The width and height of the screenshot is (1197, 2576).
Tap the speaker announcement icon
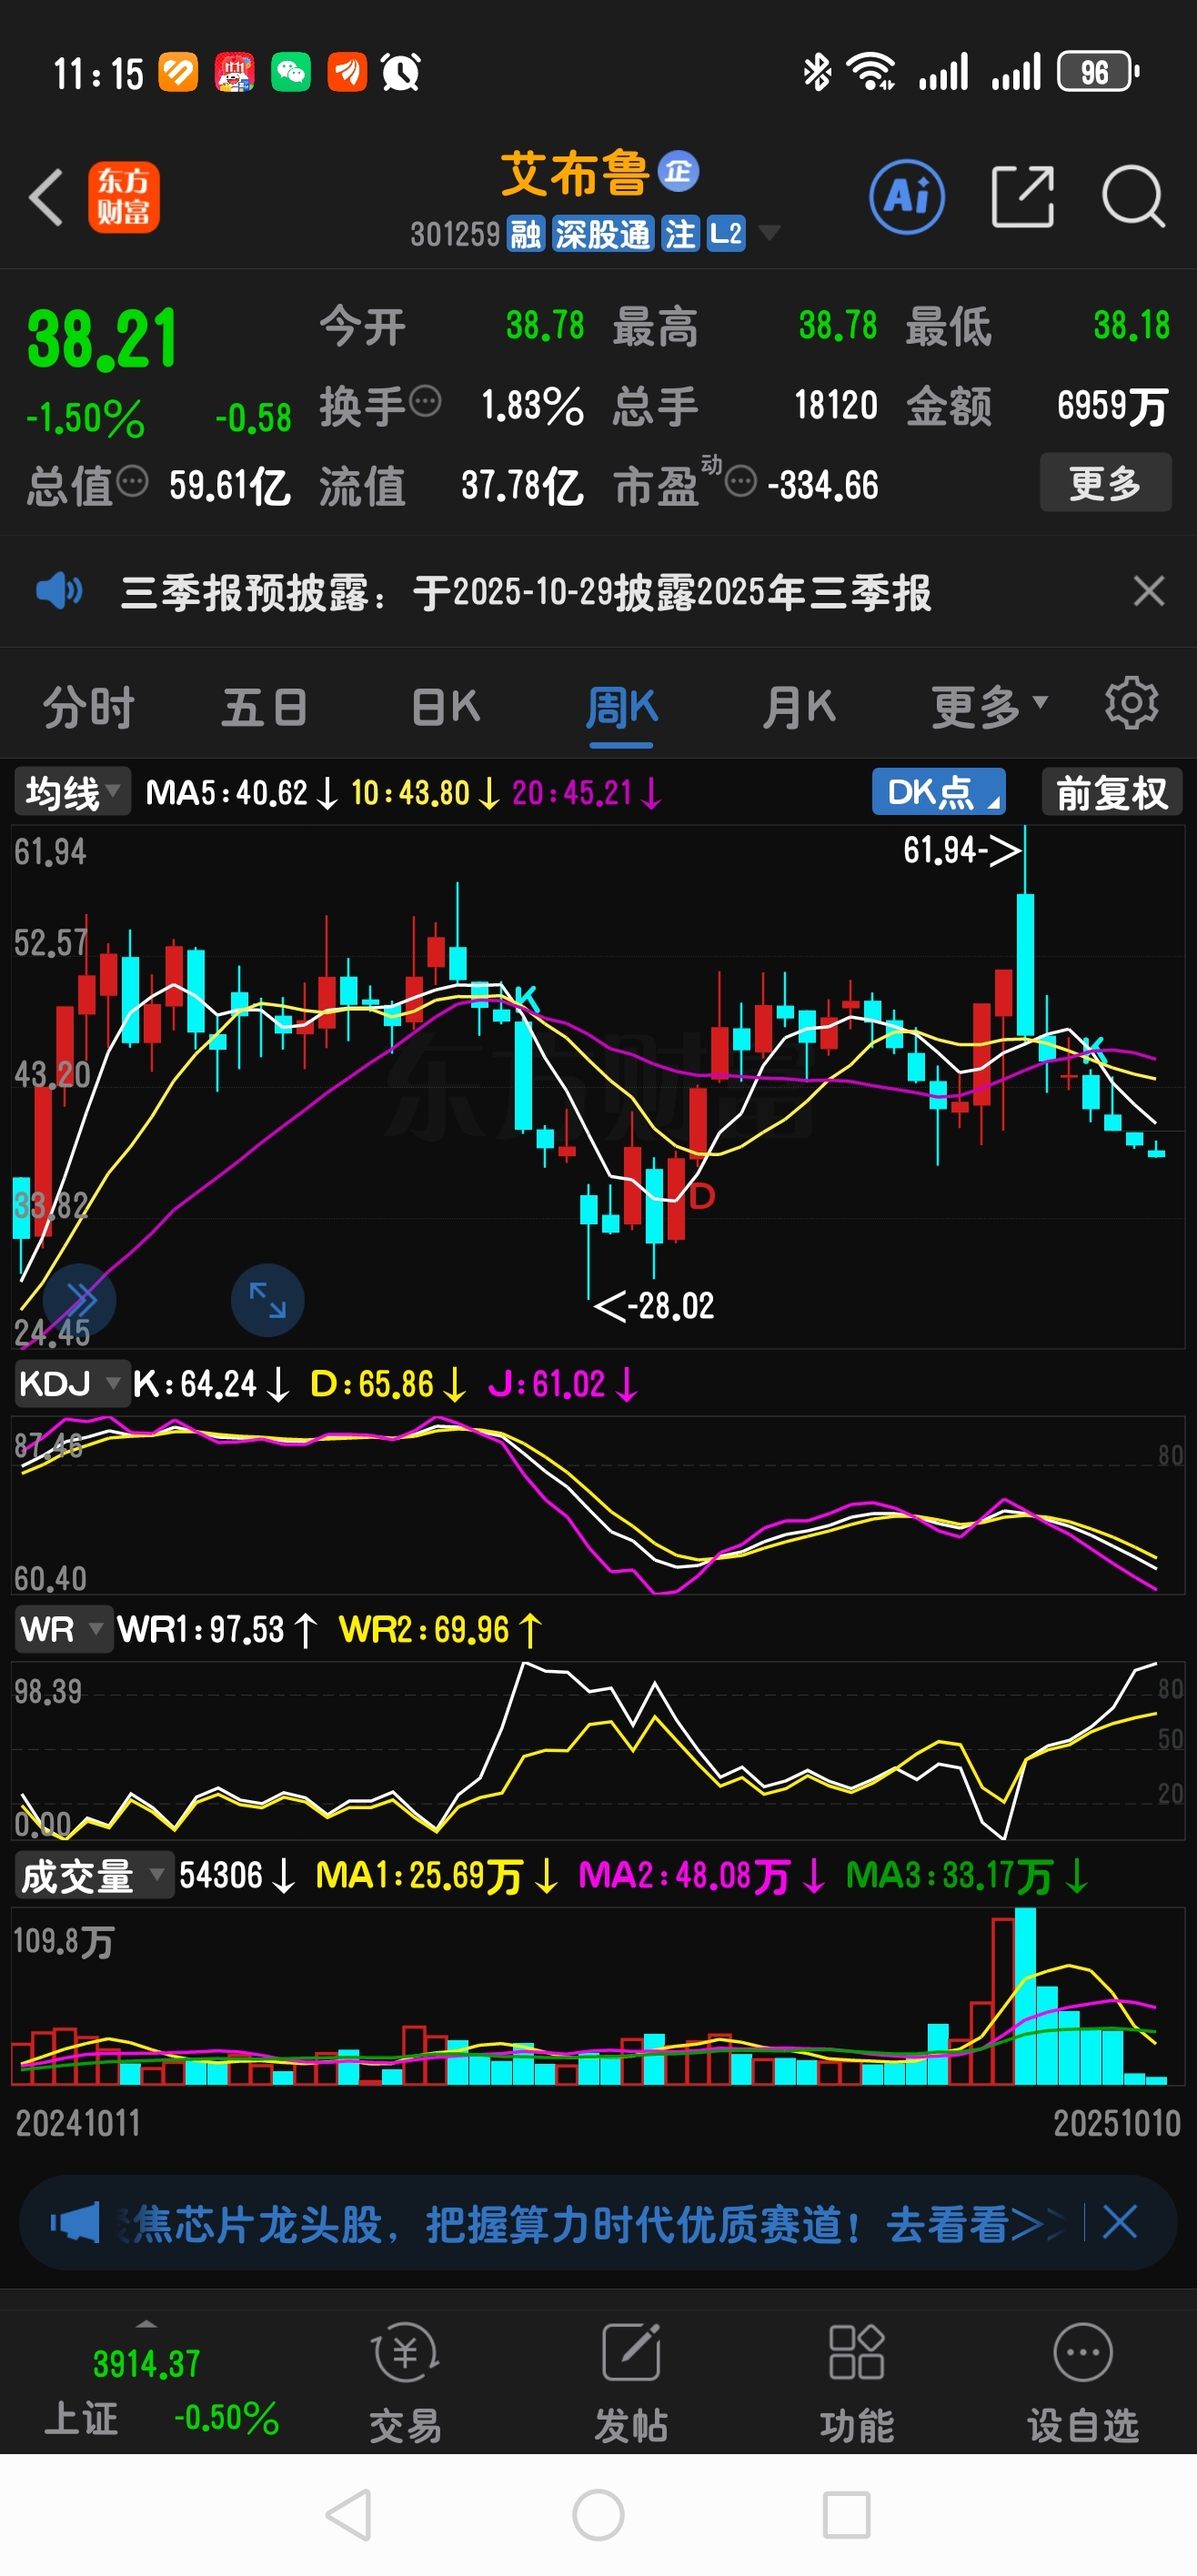pos(59,591)
